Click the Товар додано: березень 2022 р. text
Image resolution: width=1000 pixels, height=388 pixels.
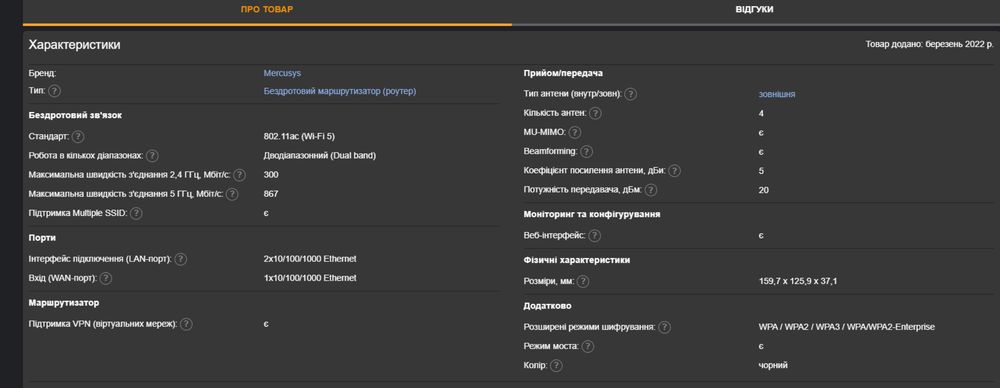point(929,45)
